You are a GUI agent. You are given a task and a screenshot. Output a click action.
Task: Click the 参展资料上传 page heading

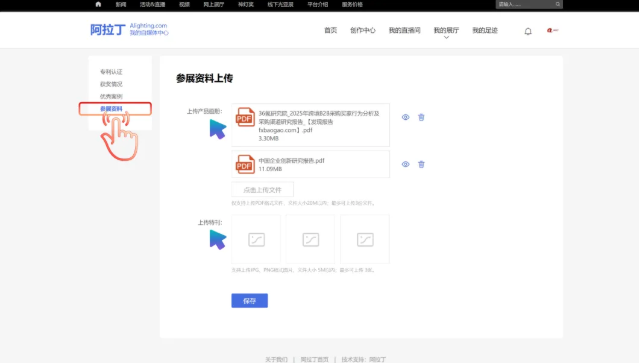click(x=204, y=78)
